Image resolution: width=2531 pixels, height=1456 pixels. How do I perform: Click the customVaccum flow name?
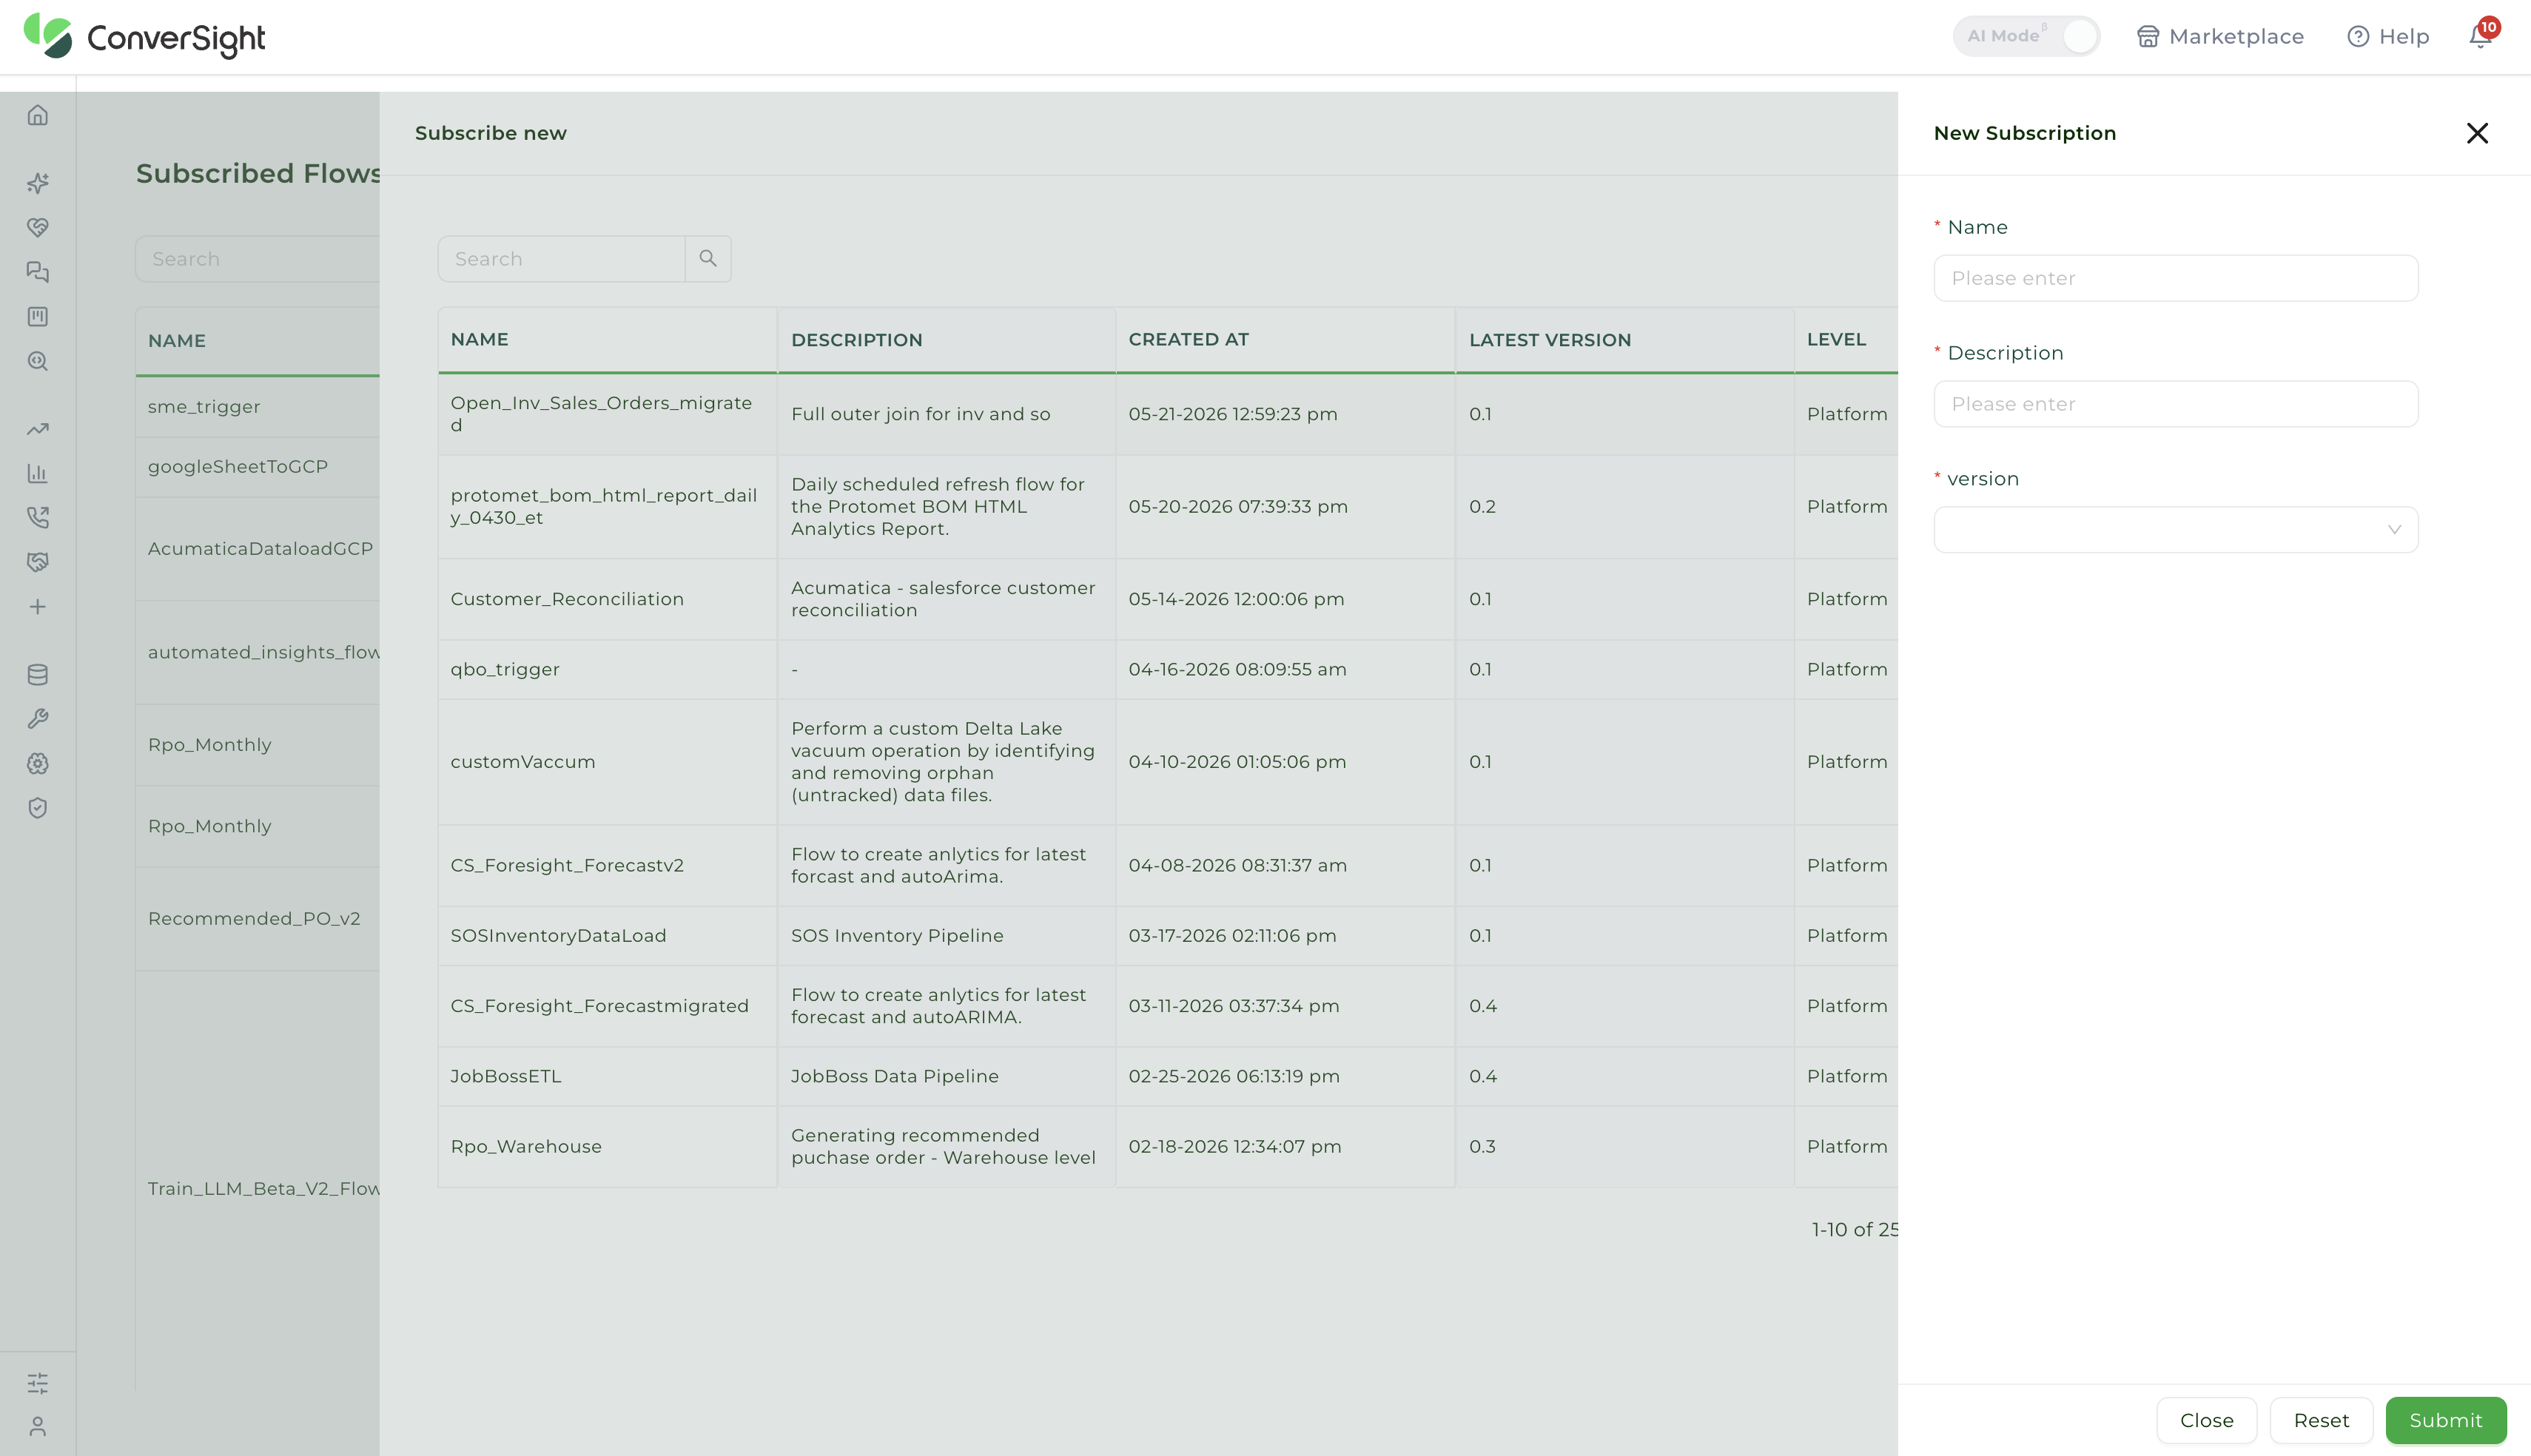click(x=523, y=761)
